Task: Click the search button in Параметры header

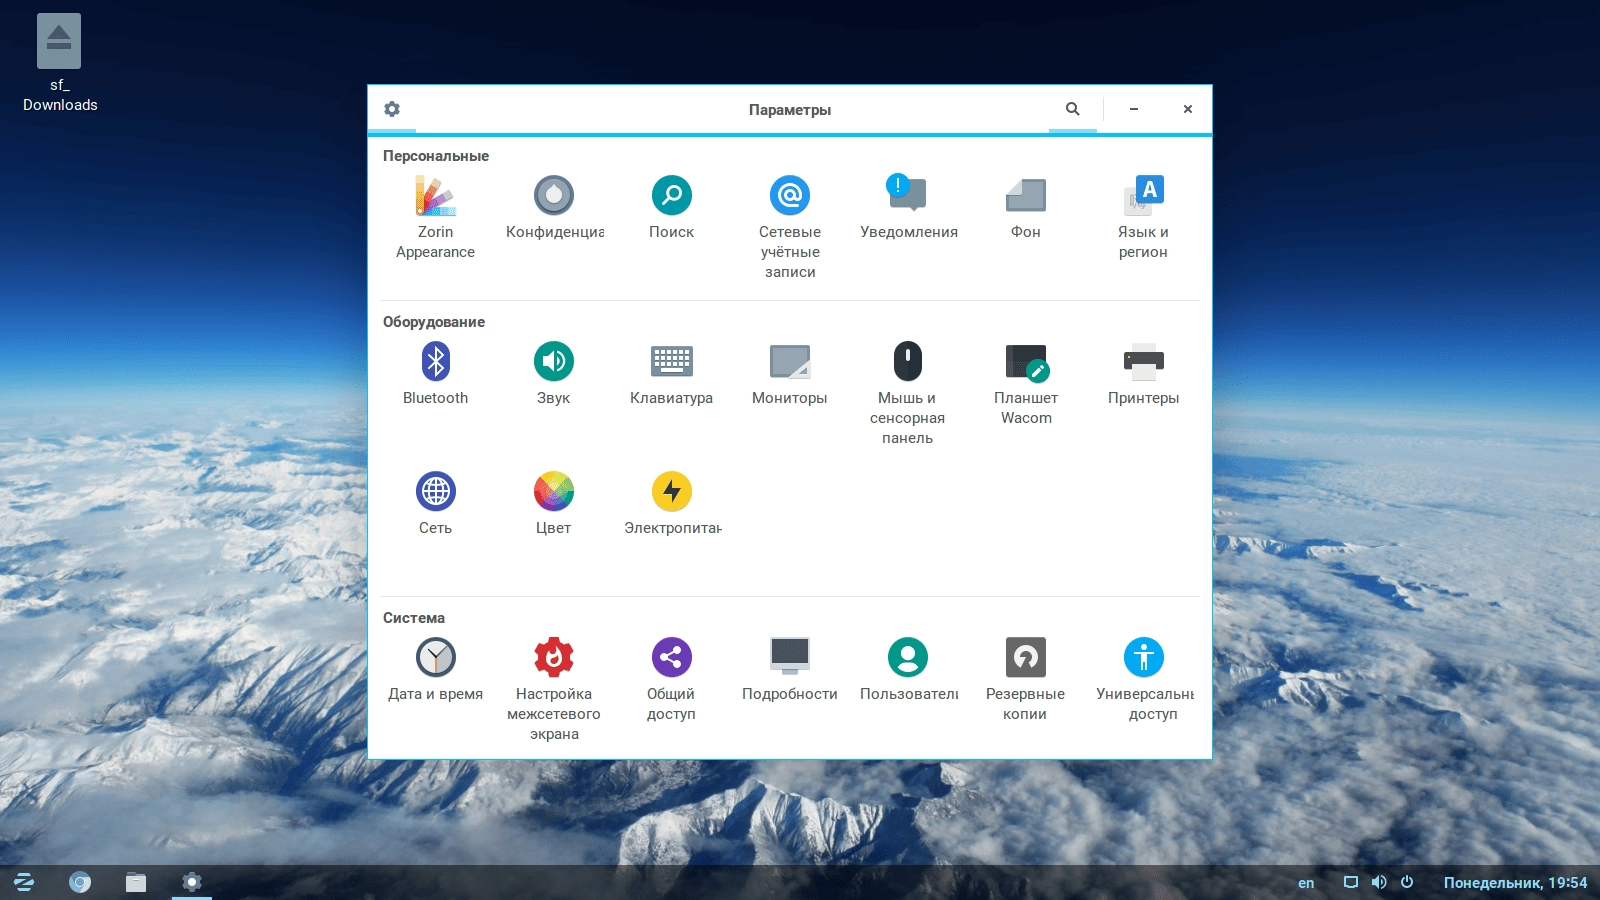Action: coord(1073,109)
